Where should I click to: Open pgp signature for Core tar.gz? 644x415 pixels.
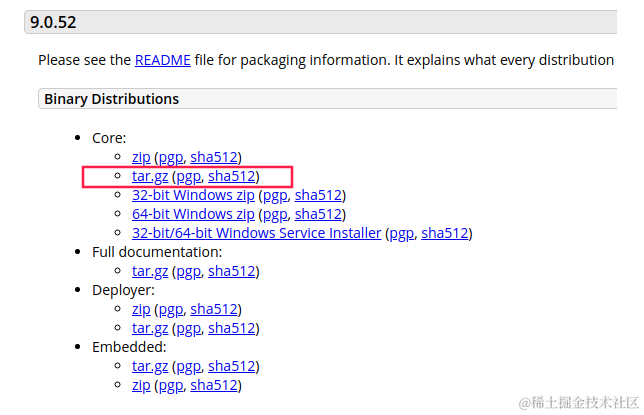189,176
